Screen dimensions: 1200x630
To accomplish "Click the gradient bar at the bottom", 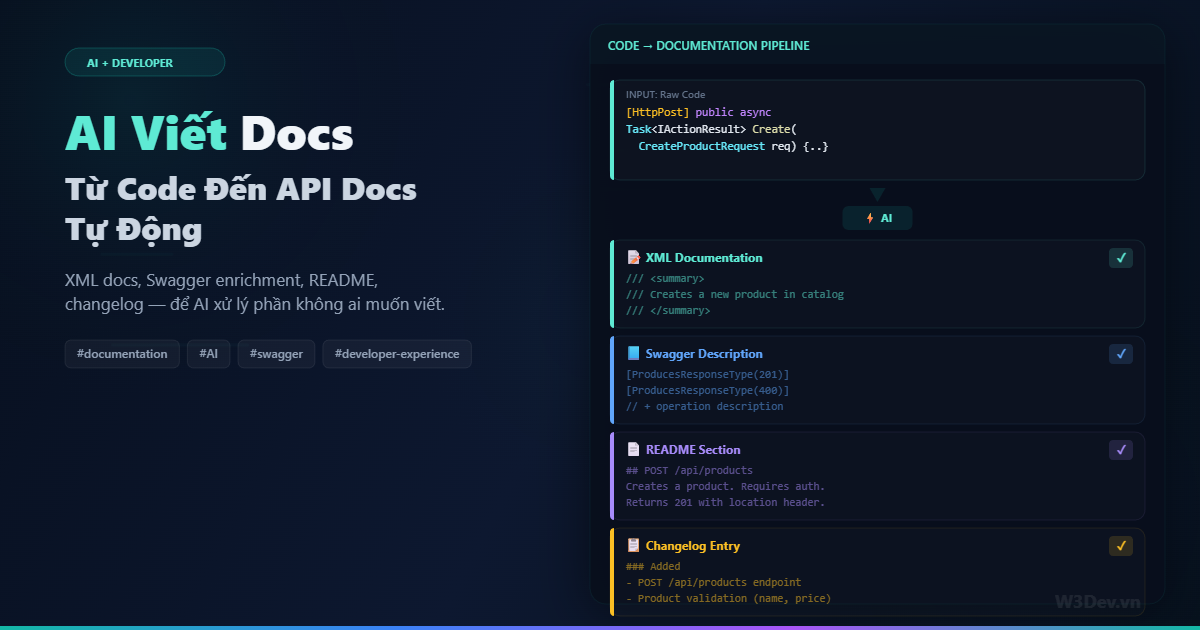I will [600, 626].
